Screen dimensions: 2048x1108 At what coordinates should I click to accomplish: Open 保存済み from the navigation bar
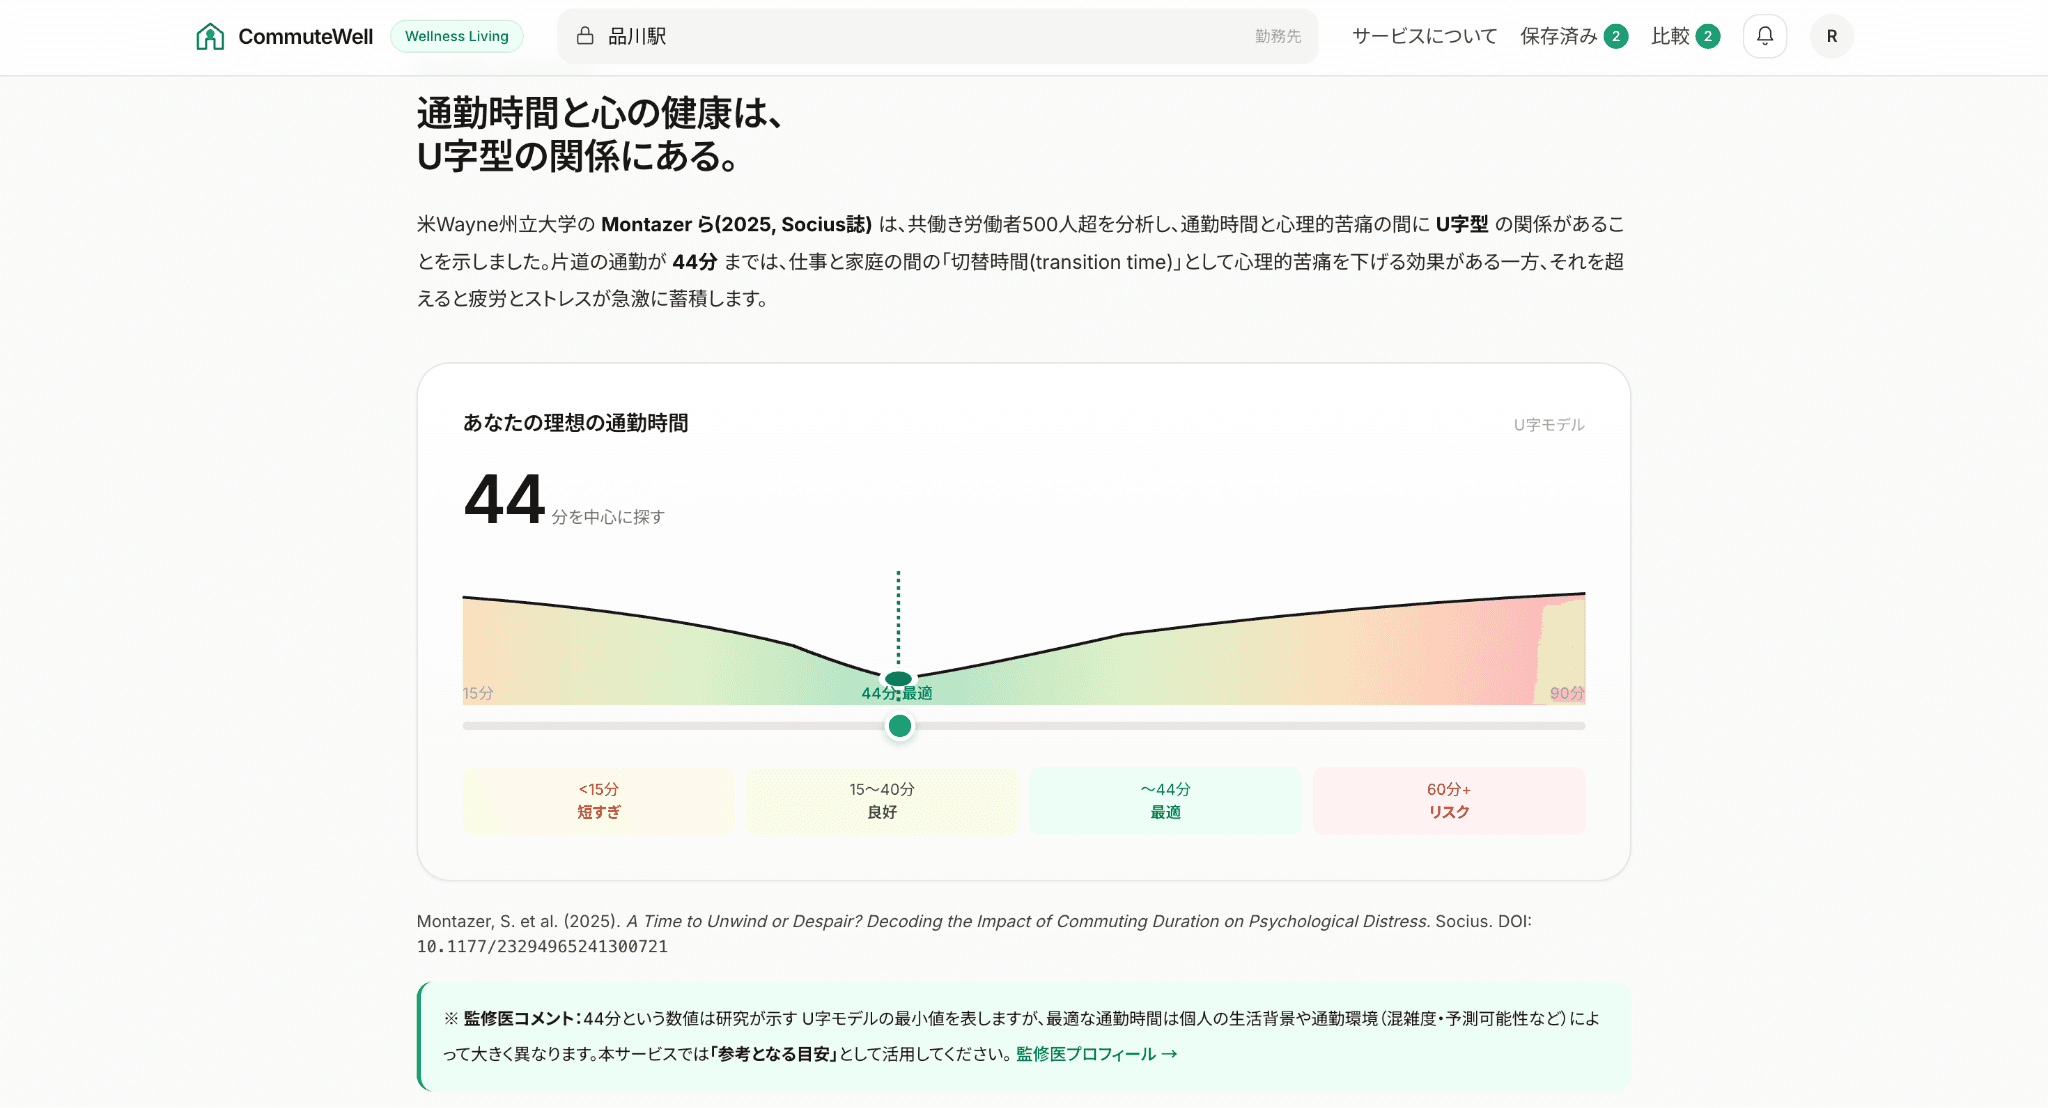tap(1556, 35)
